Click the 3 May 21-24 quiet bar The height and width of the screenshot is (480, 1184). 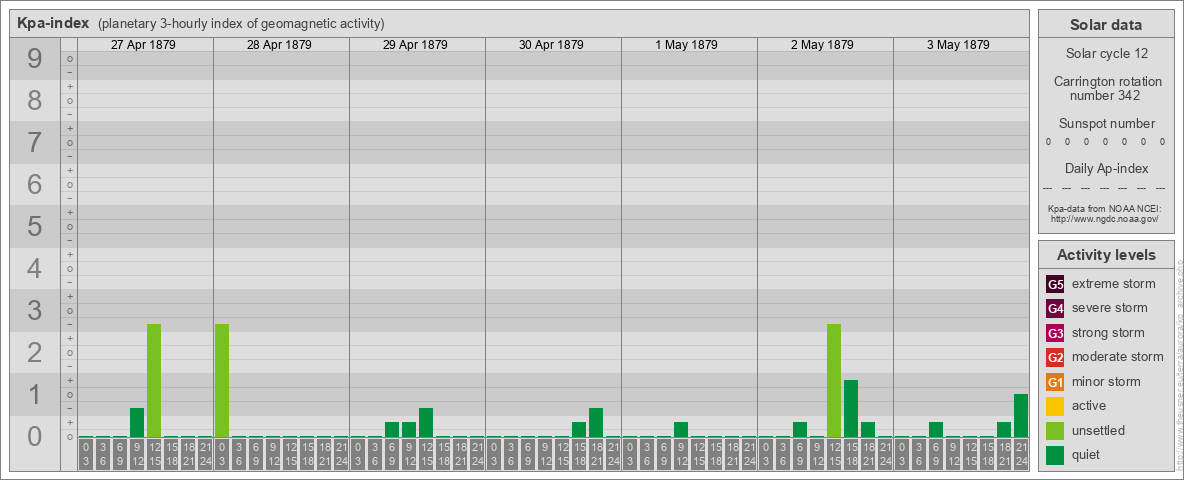(1021, 416)
